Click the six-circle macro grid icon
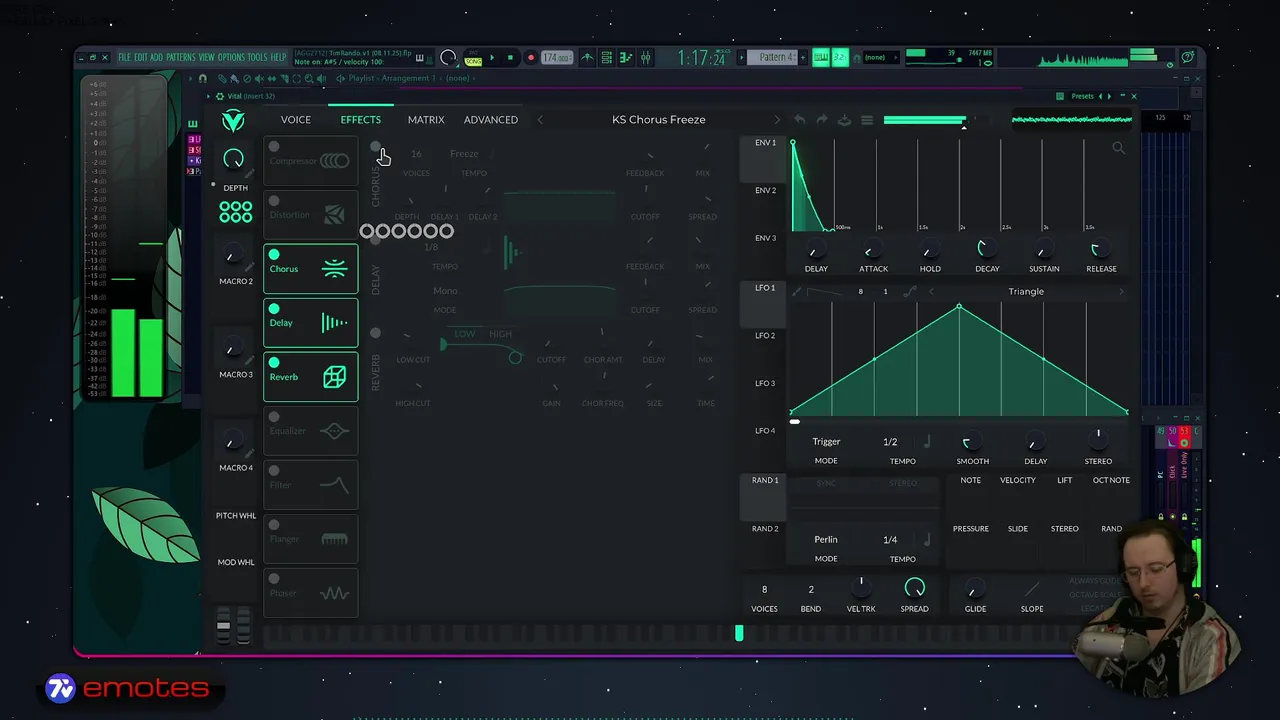The height and width of the screenshot is (720, 1280). pyautogui.click(x=236, y=211)
